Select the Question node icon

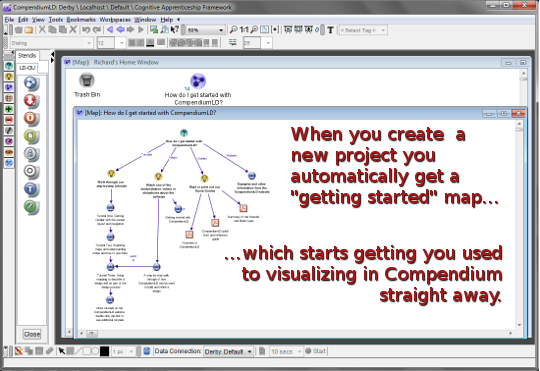point(9,66)
